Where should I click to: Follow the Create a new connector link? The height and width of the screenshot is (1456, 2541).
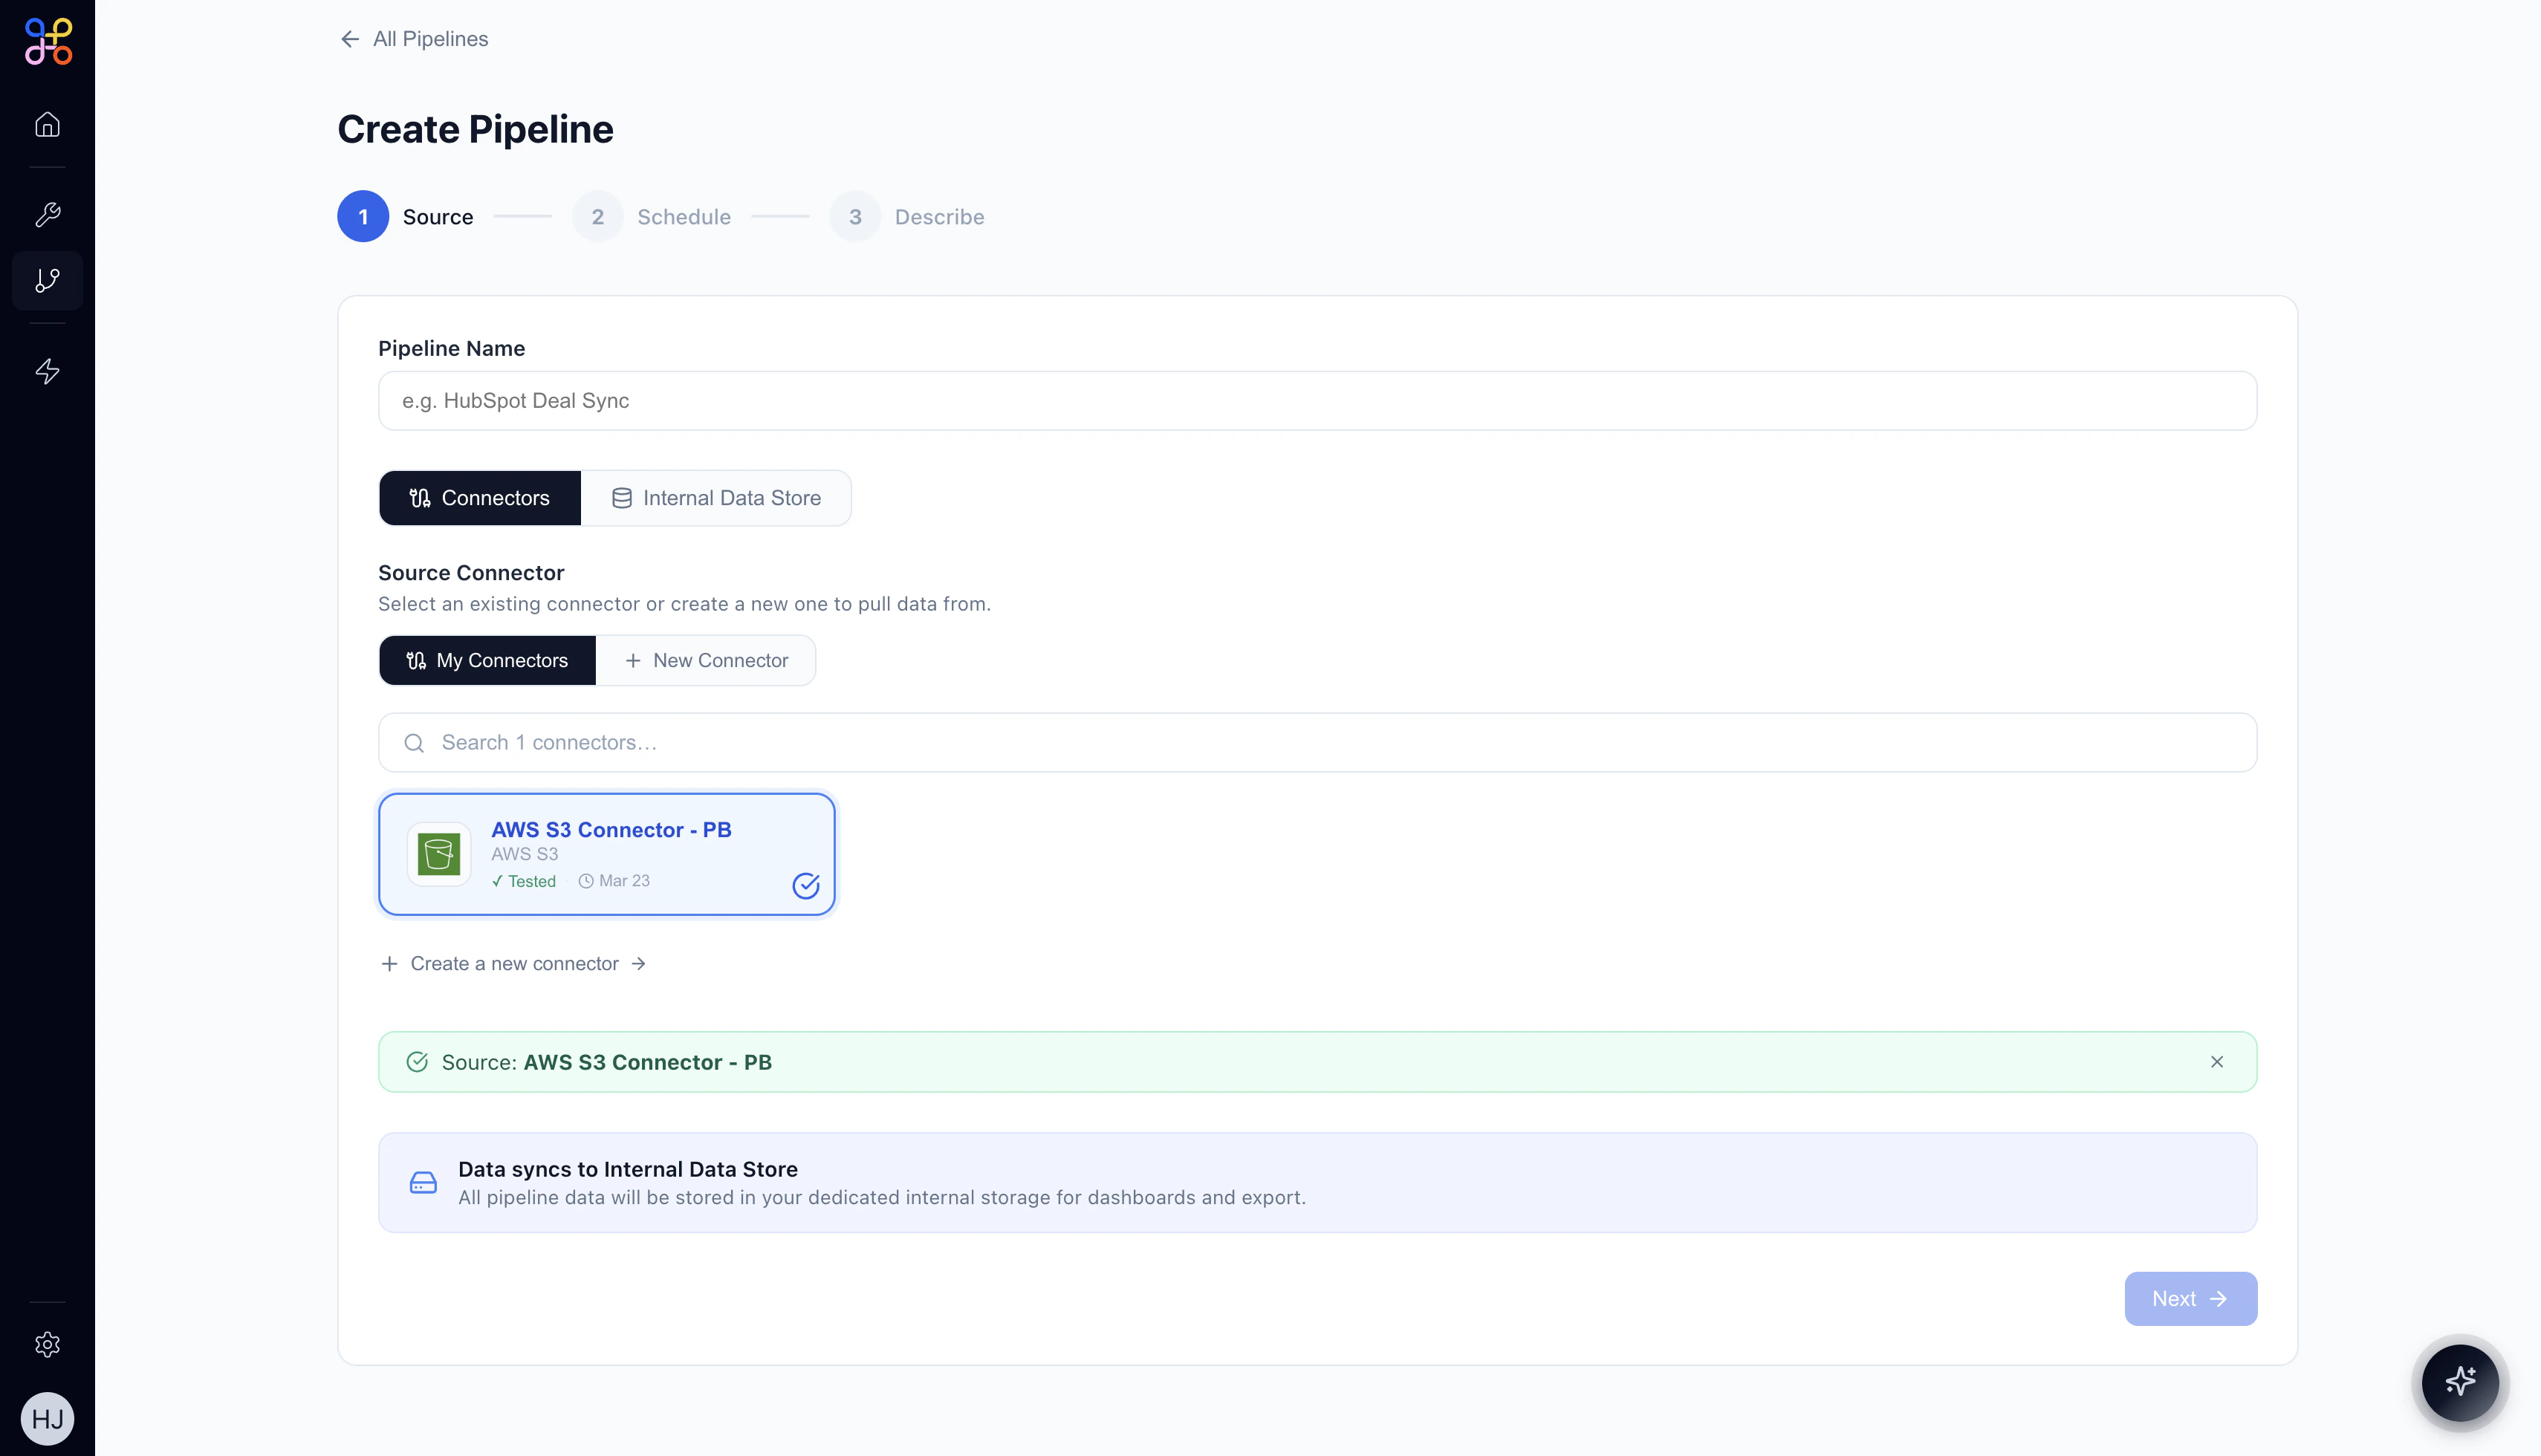click(514, 963)
